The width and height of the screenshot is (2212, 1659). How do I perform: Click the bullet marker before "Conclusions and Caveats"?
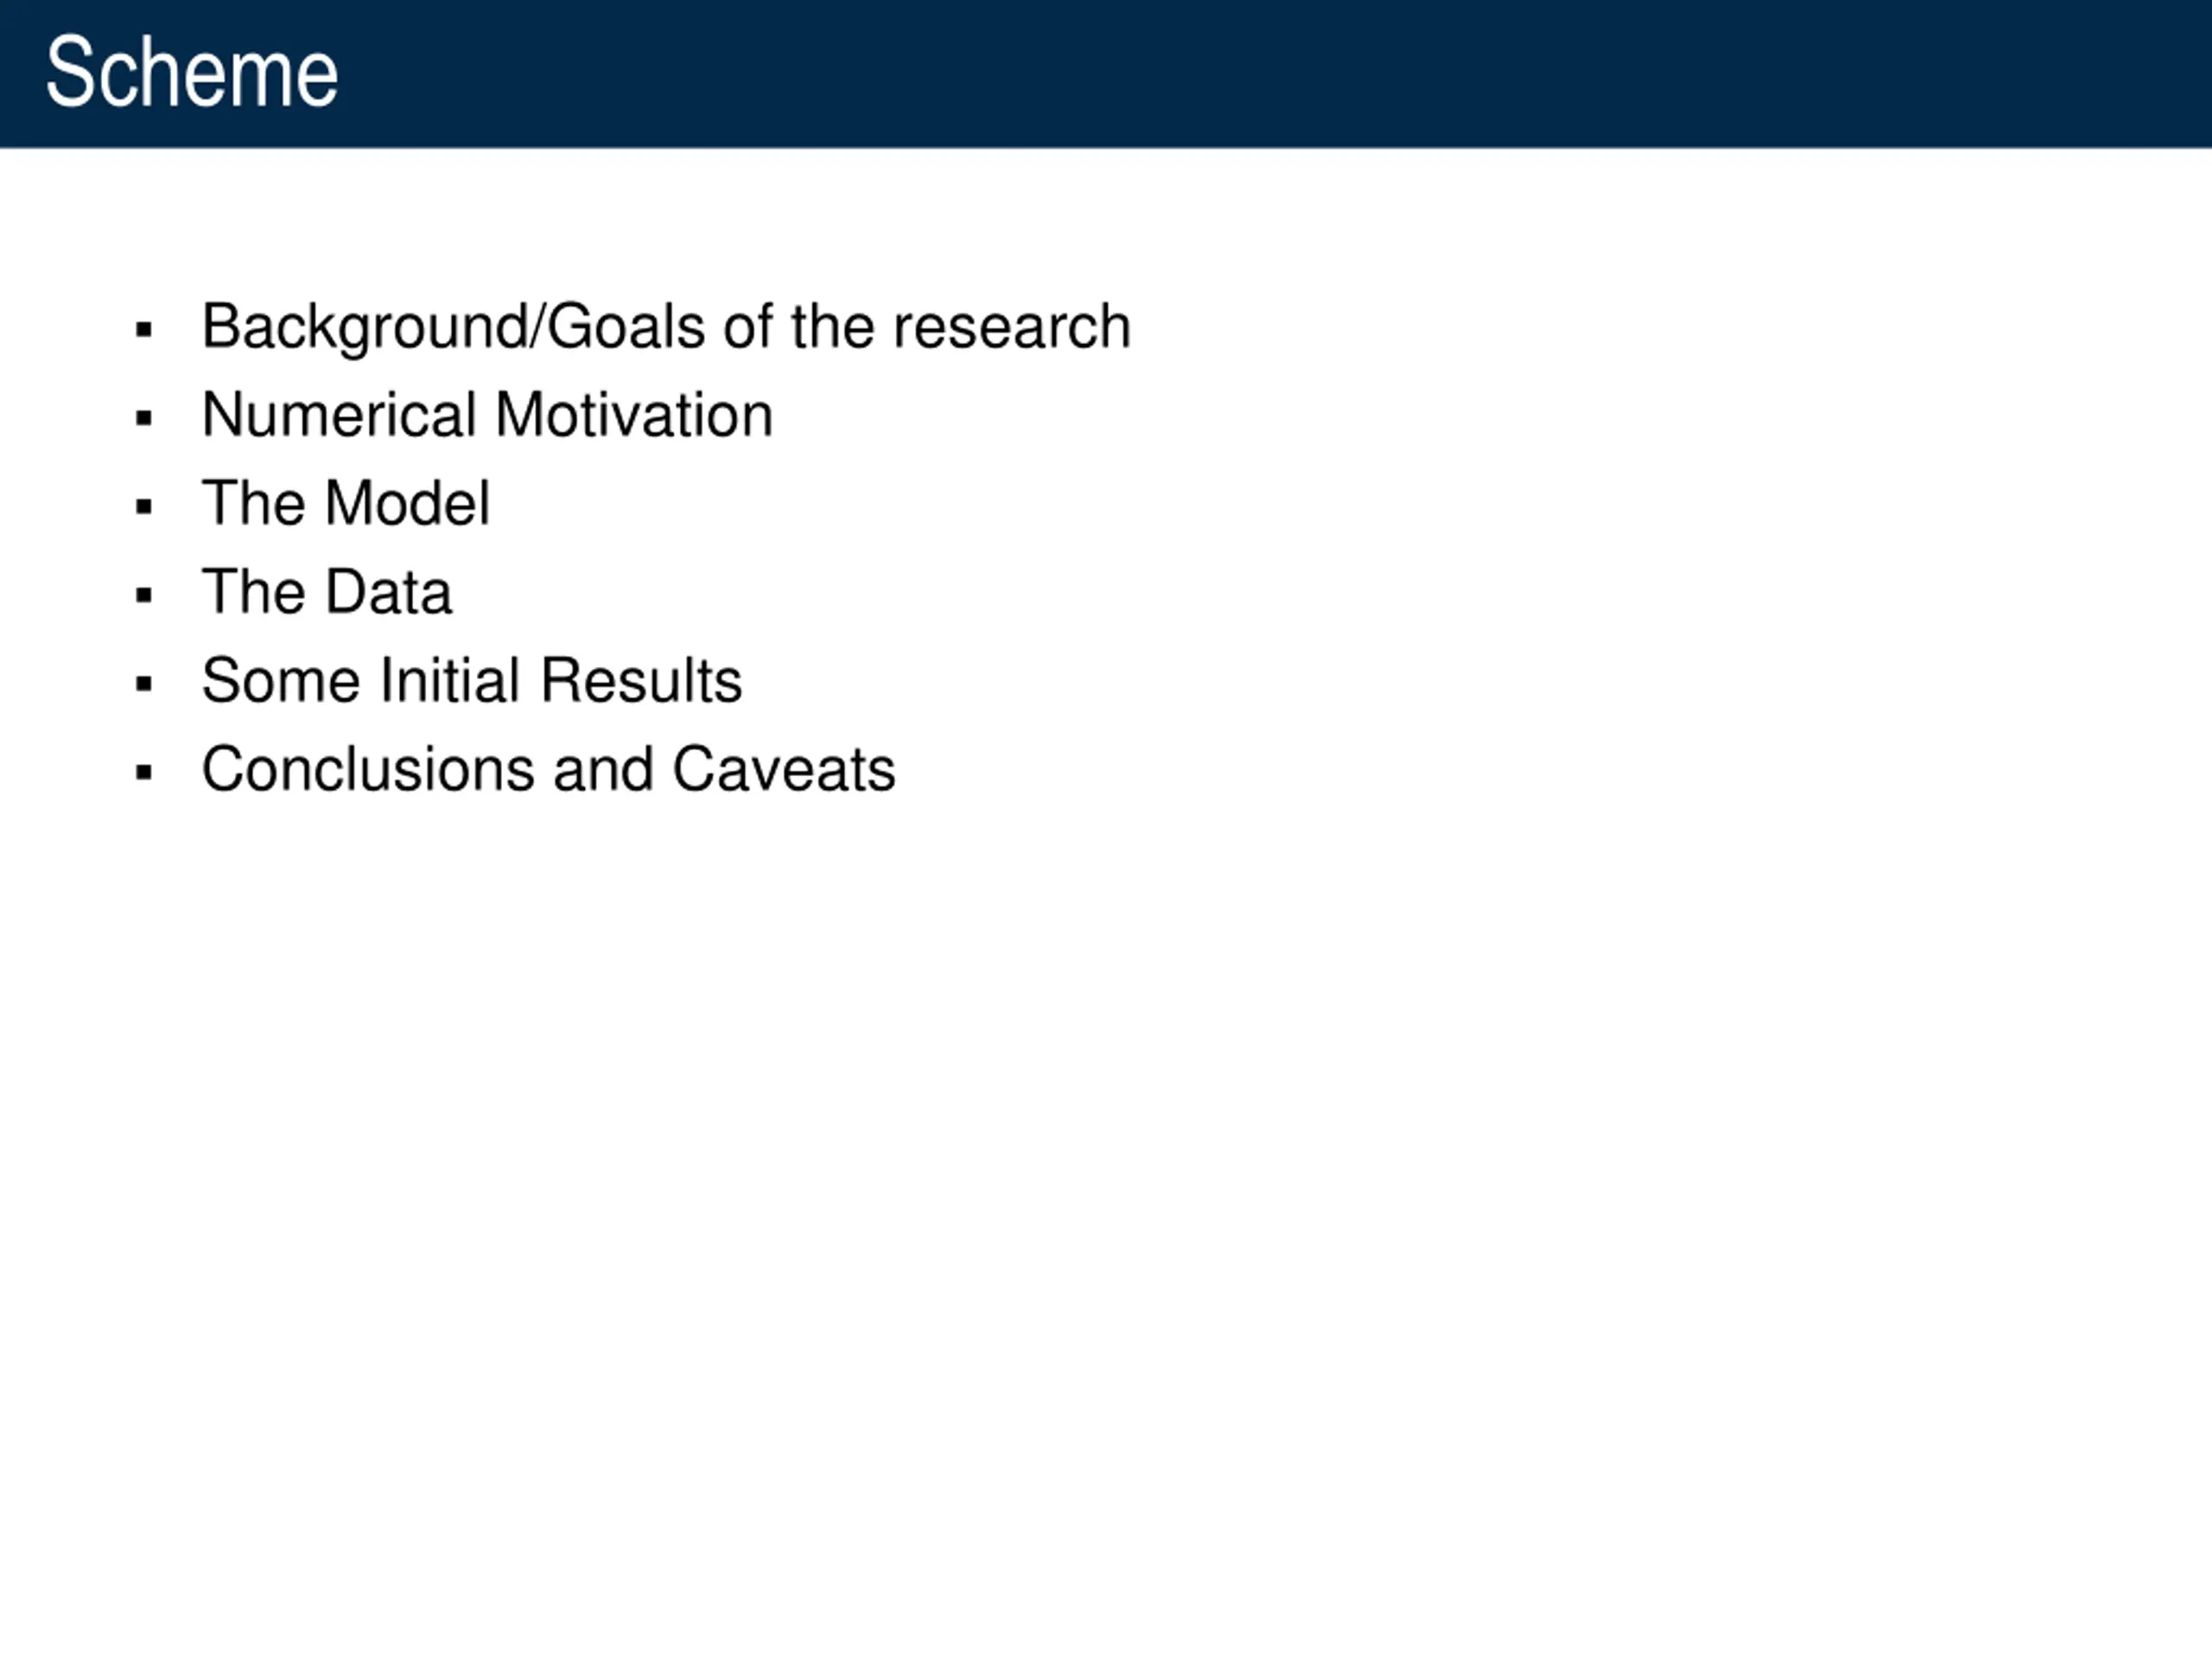point(144,773)
